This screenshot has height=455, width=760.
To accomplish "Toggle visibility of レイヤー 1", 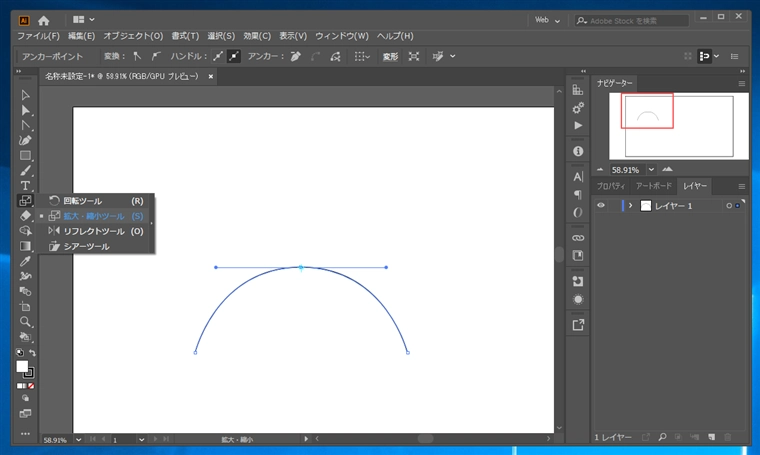I will click(601, 205).
